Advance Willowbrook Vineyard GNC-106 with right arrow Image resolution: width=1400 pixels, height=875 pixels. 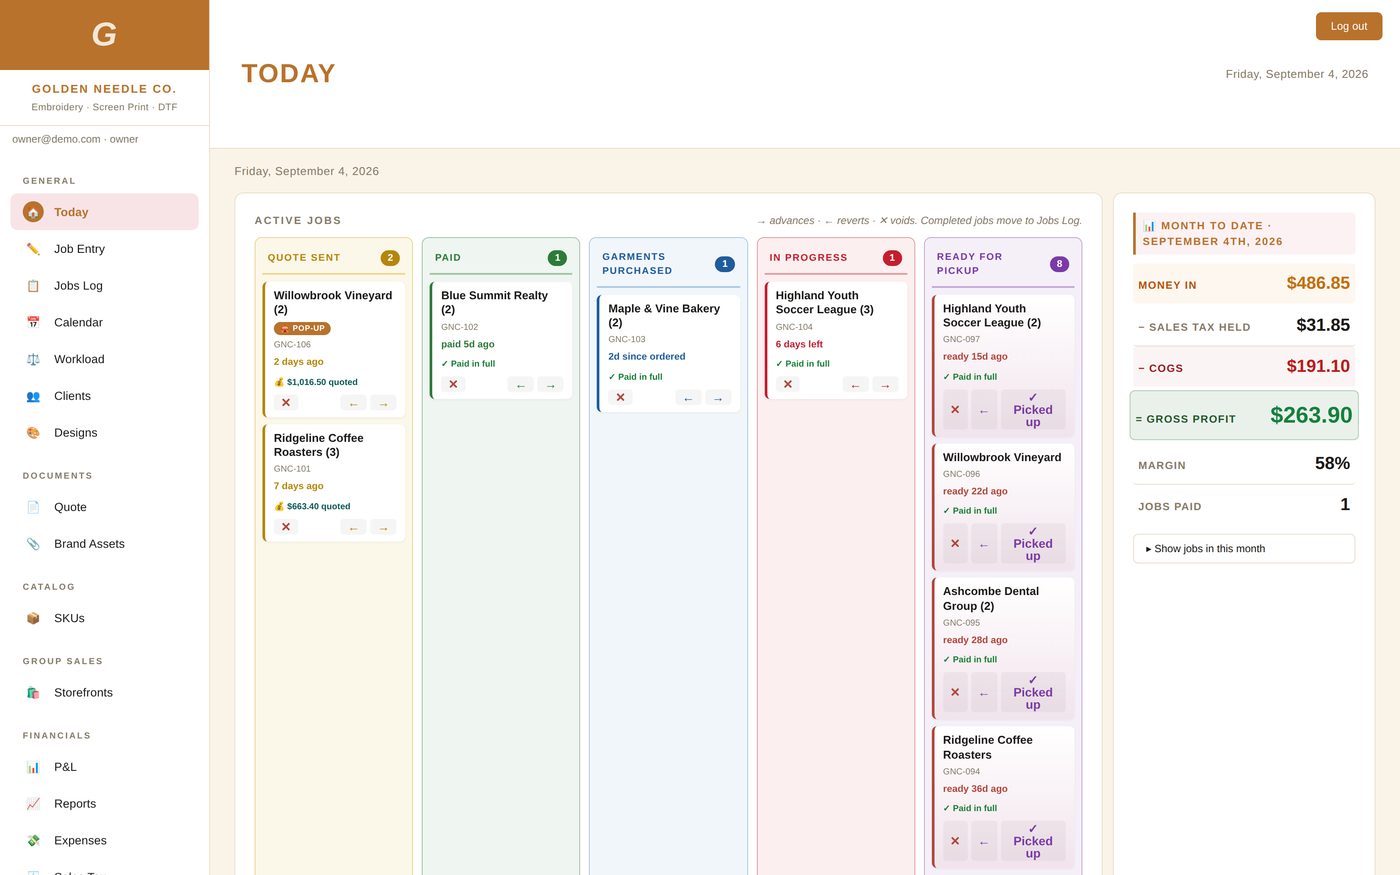pos(383,403)
